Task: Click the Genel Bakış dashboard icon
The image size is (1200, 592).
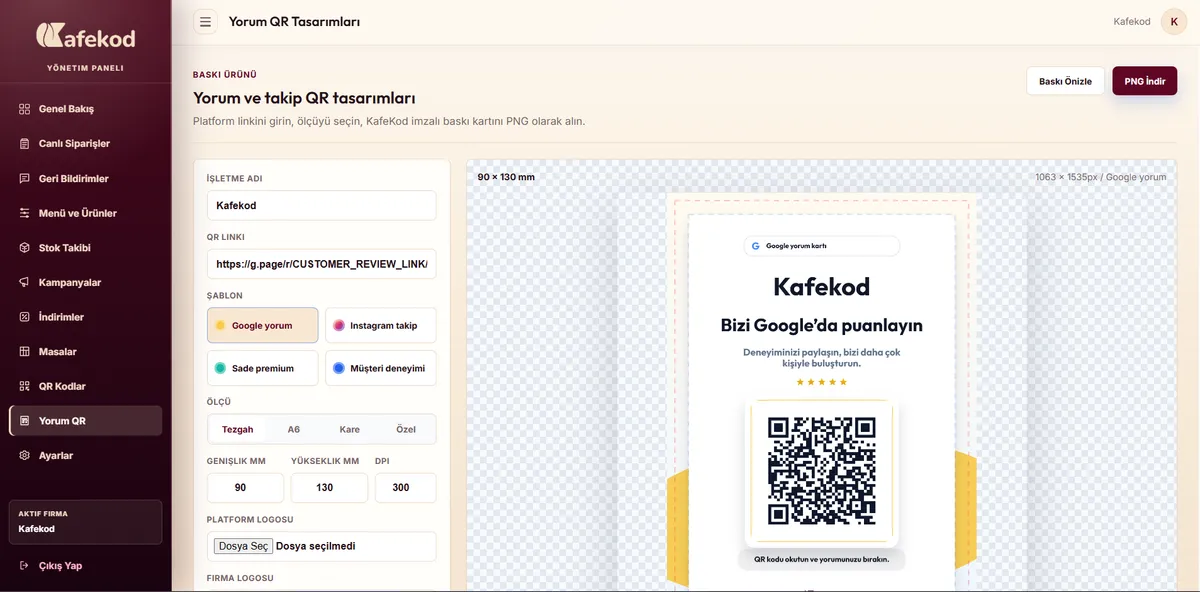Action: click(x=25, y=109)
